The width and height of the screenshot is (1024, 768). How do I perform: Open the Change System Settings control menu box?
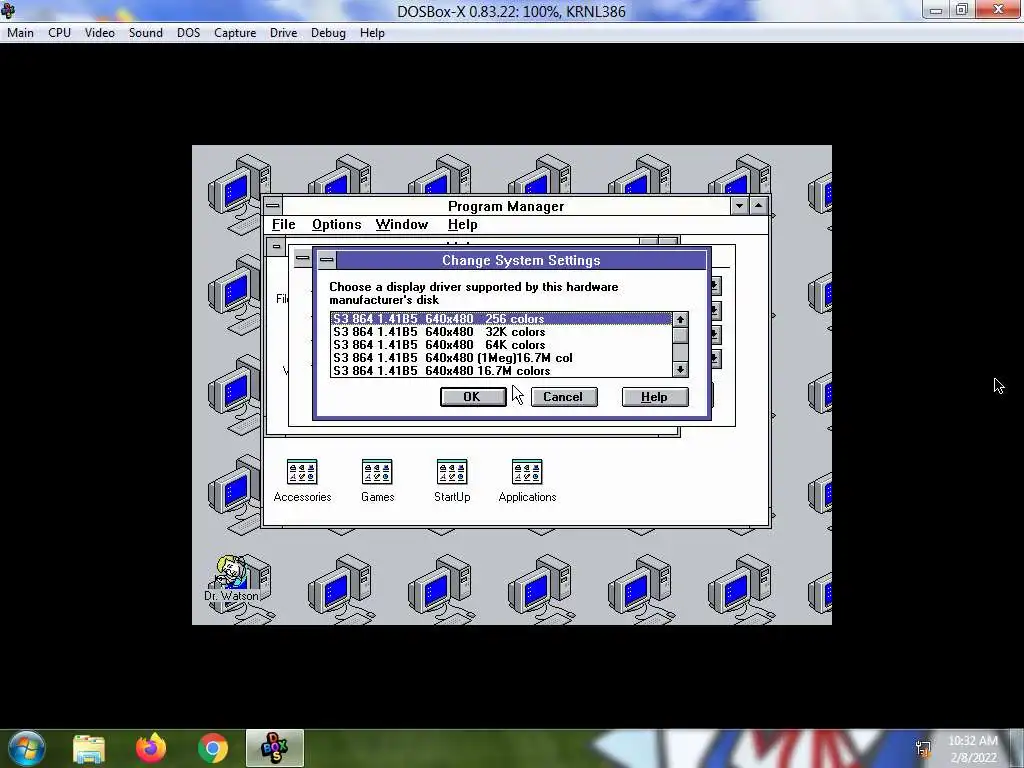327,261
